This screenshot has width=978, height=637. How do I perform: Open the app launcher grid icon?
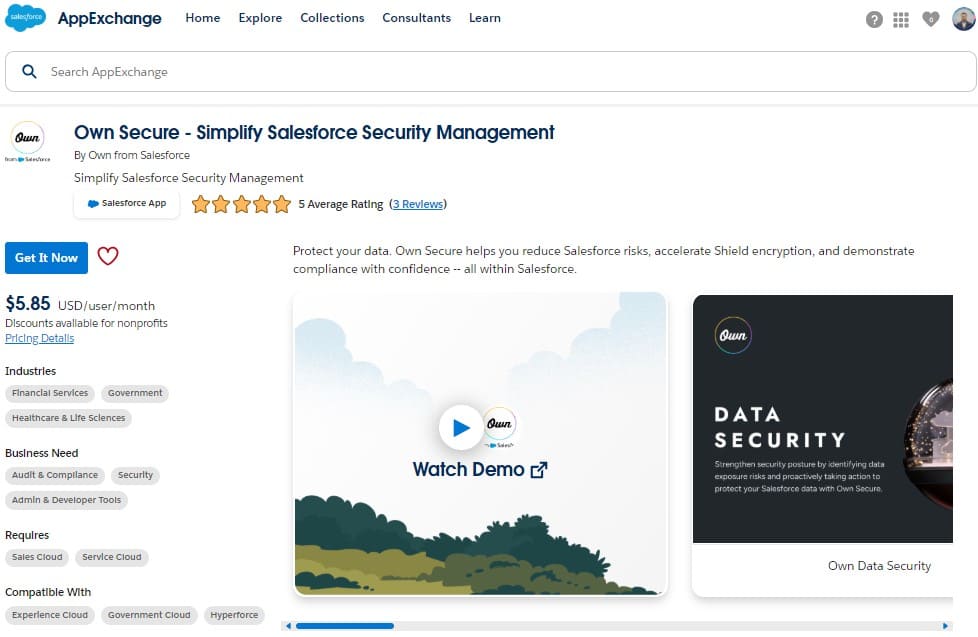tap(901, 20)
